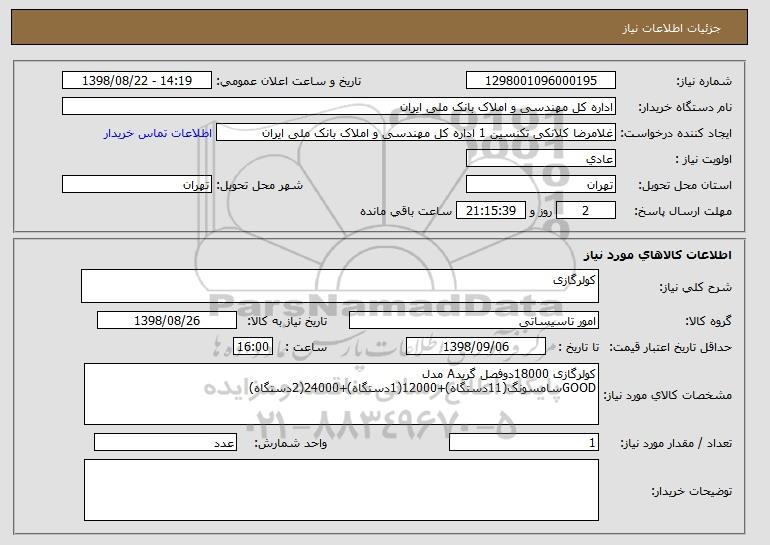
Task: Click the public announcement date field 1398/08/22 - 14:19
Action: click(x=137, y=81)
